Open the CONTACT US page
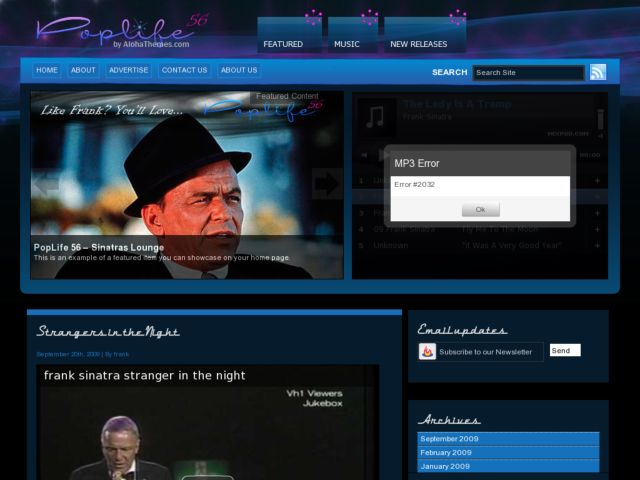Screen dimensions: 640x480 point(184,70)
